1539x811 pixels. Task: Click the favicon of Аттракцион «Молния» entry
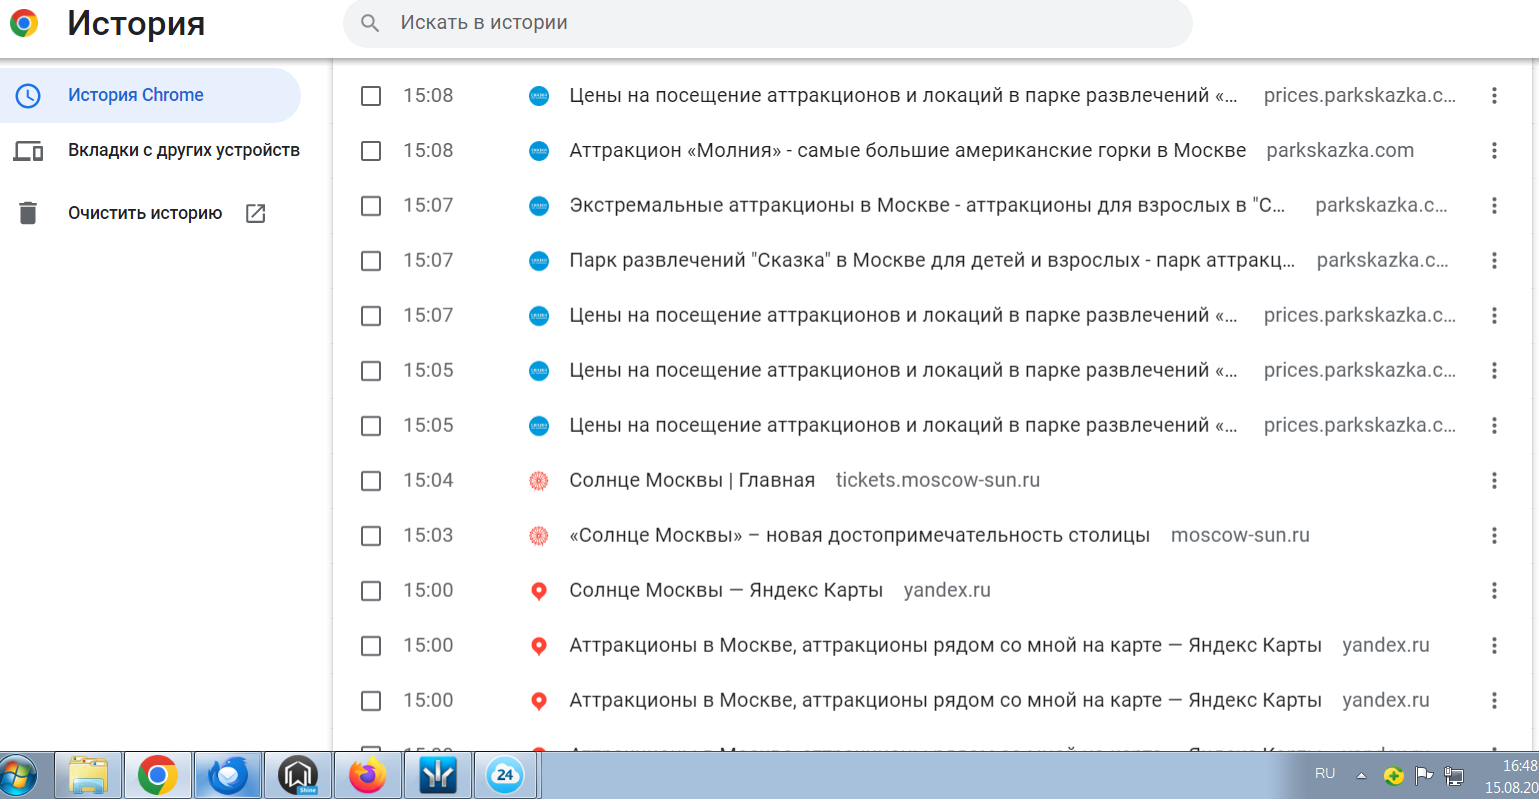(x=539, y=151)
